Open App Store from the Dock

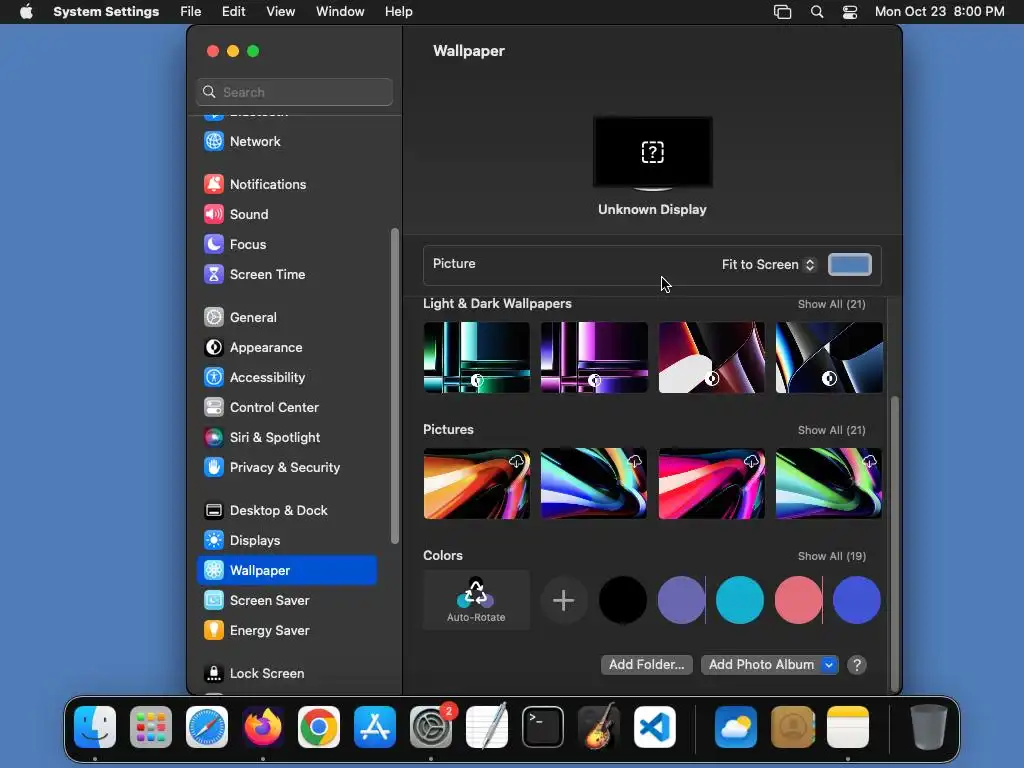(375, 727)
